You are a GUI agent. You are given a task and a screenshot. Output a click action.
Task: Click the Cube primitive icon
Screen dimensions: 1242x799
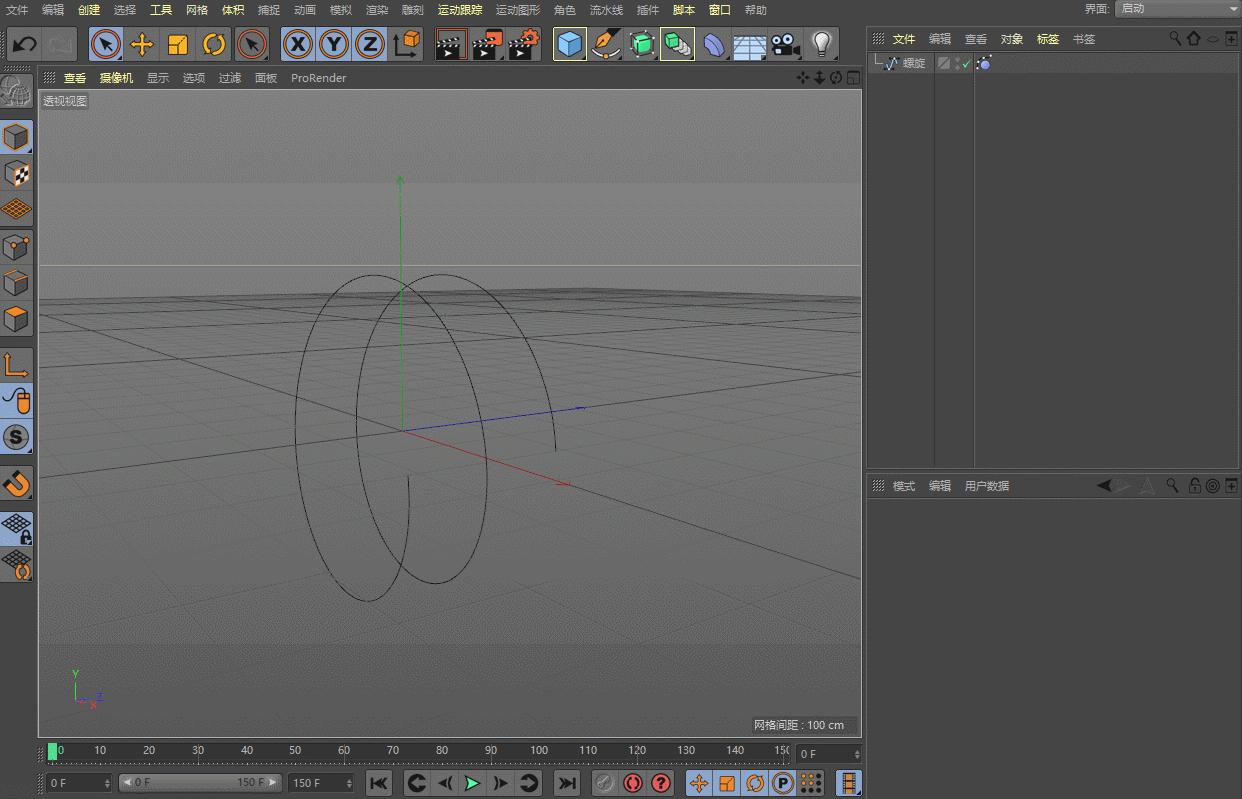tap(569, 44)
